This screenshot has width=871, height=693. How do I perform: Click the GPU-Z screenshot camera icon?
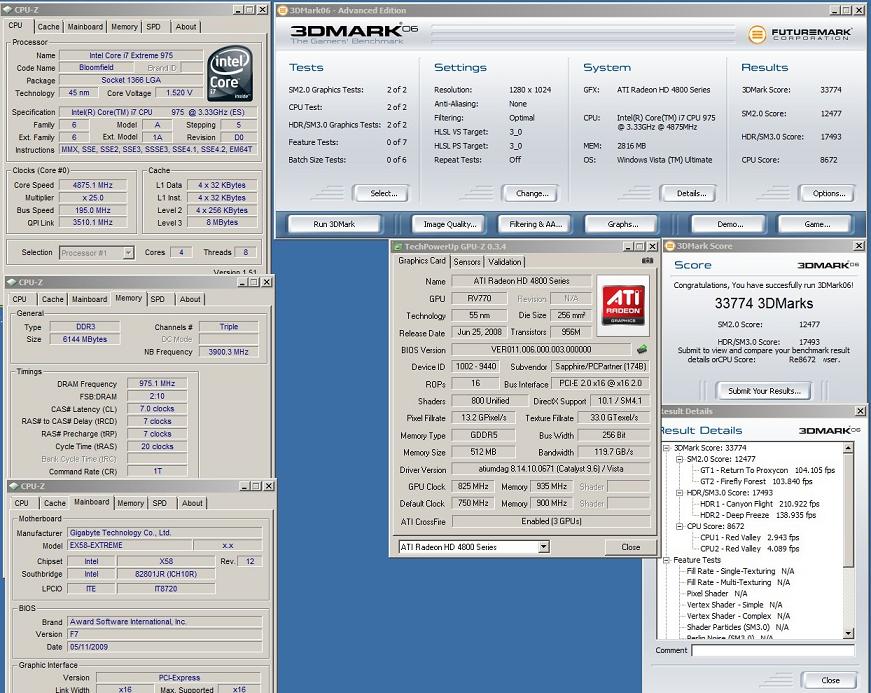(x=647, y=260)
